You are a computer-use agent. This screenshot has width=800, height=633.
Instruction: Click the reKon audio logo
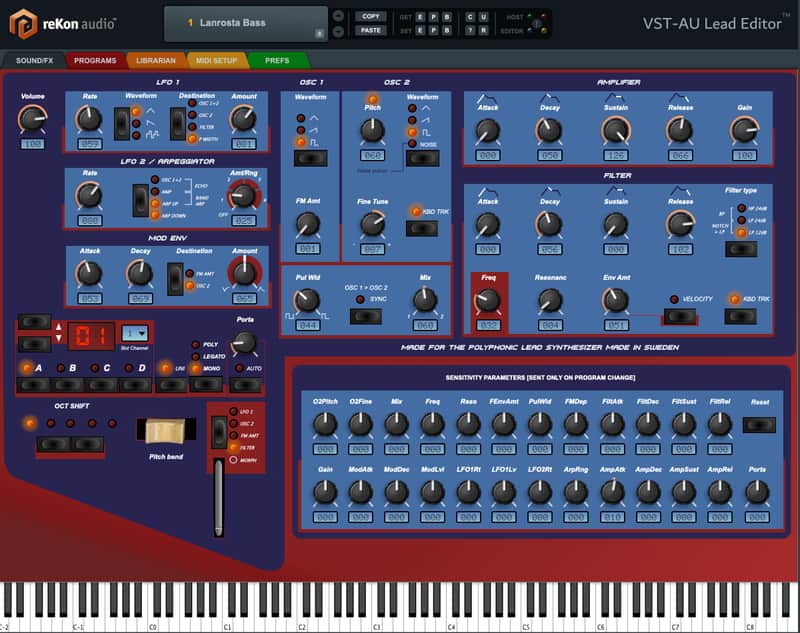coord(63,23)
